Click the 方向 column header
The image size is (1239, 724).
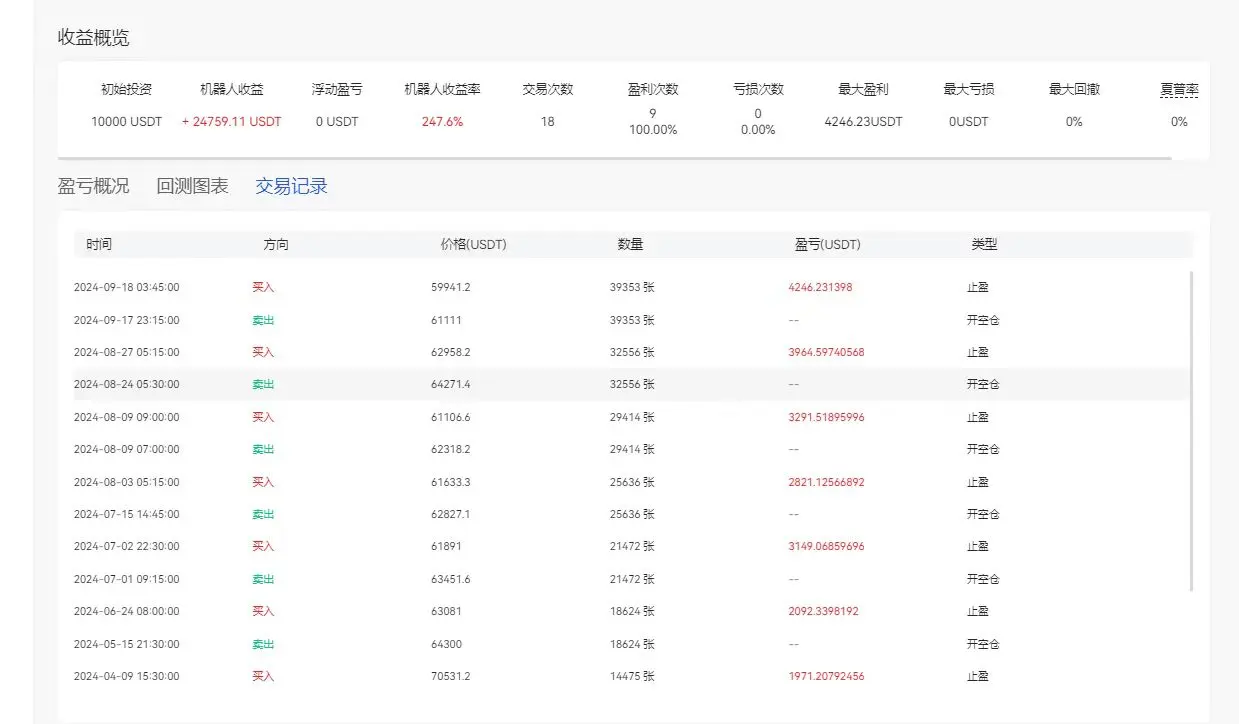[x=276, y=244]
